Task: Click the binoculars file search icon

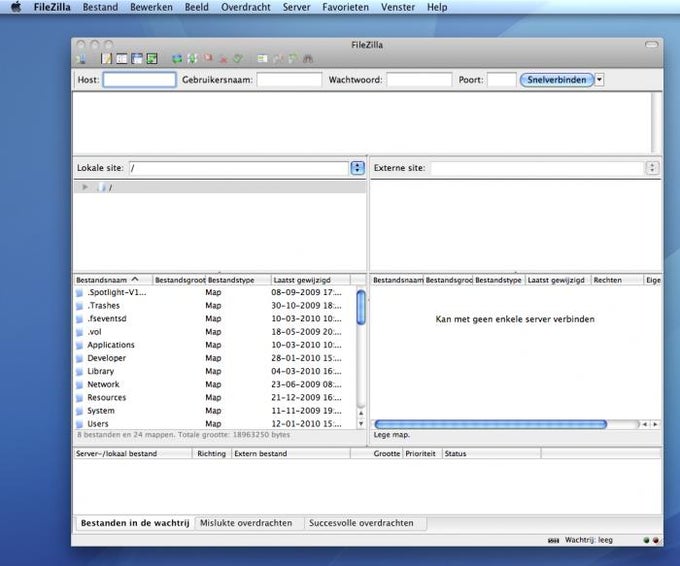Action: 308,59
